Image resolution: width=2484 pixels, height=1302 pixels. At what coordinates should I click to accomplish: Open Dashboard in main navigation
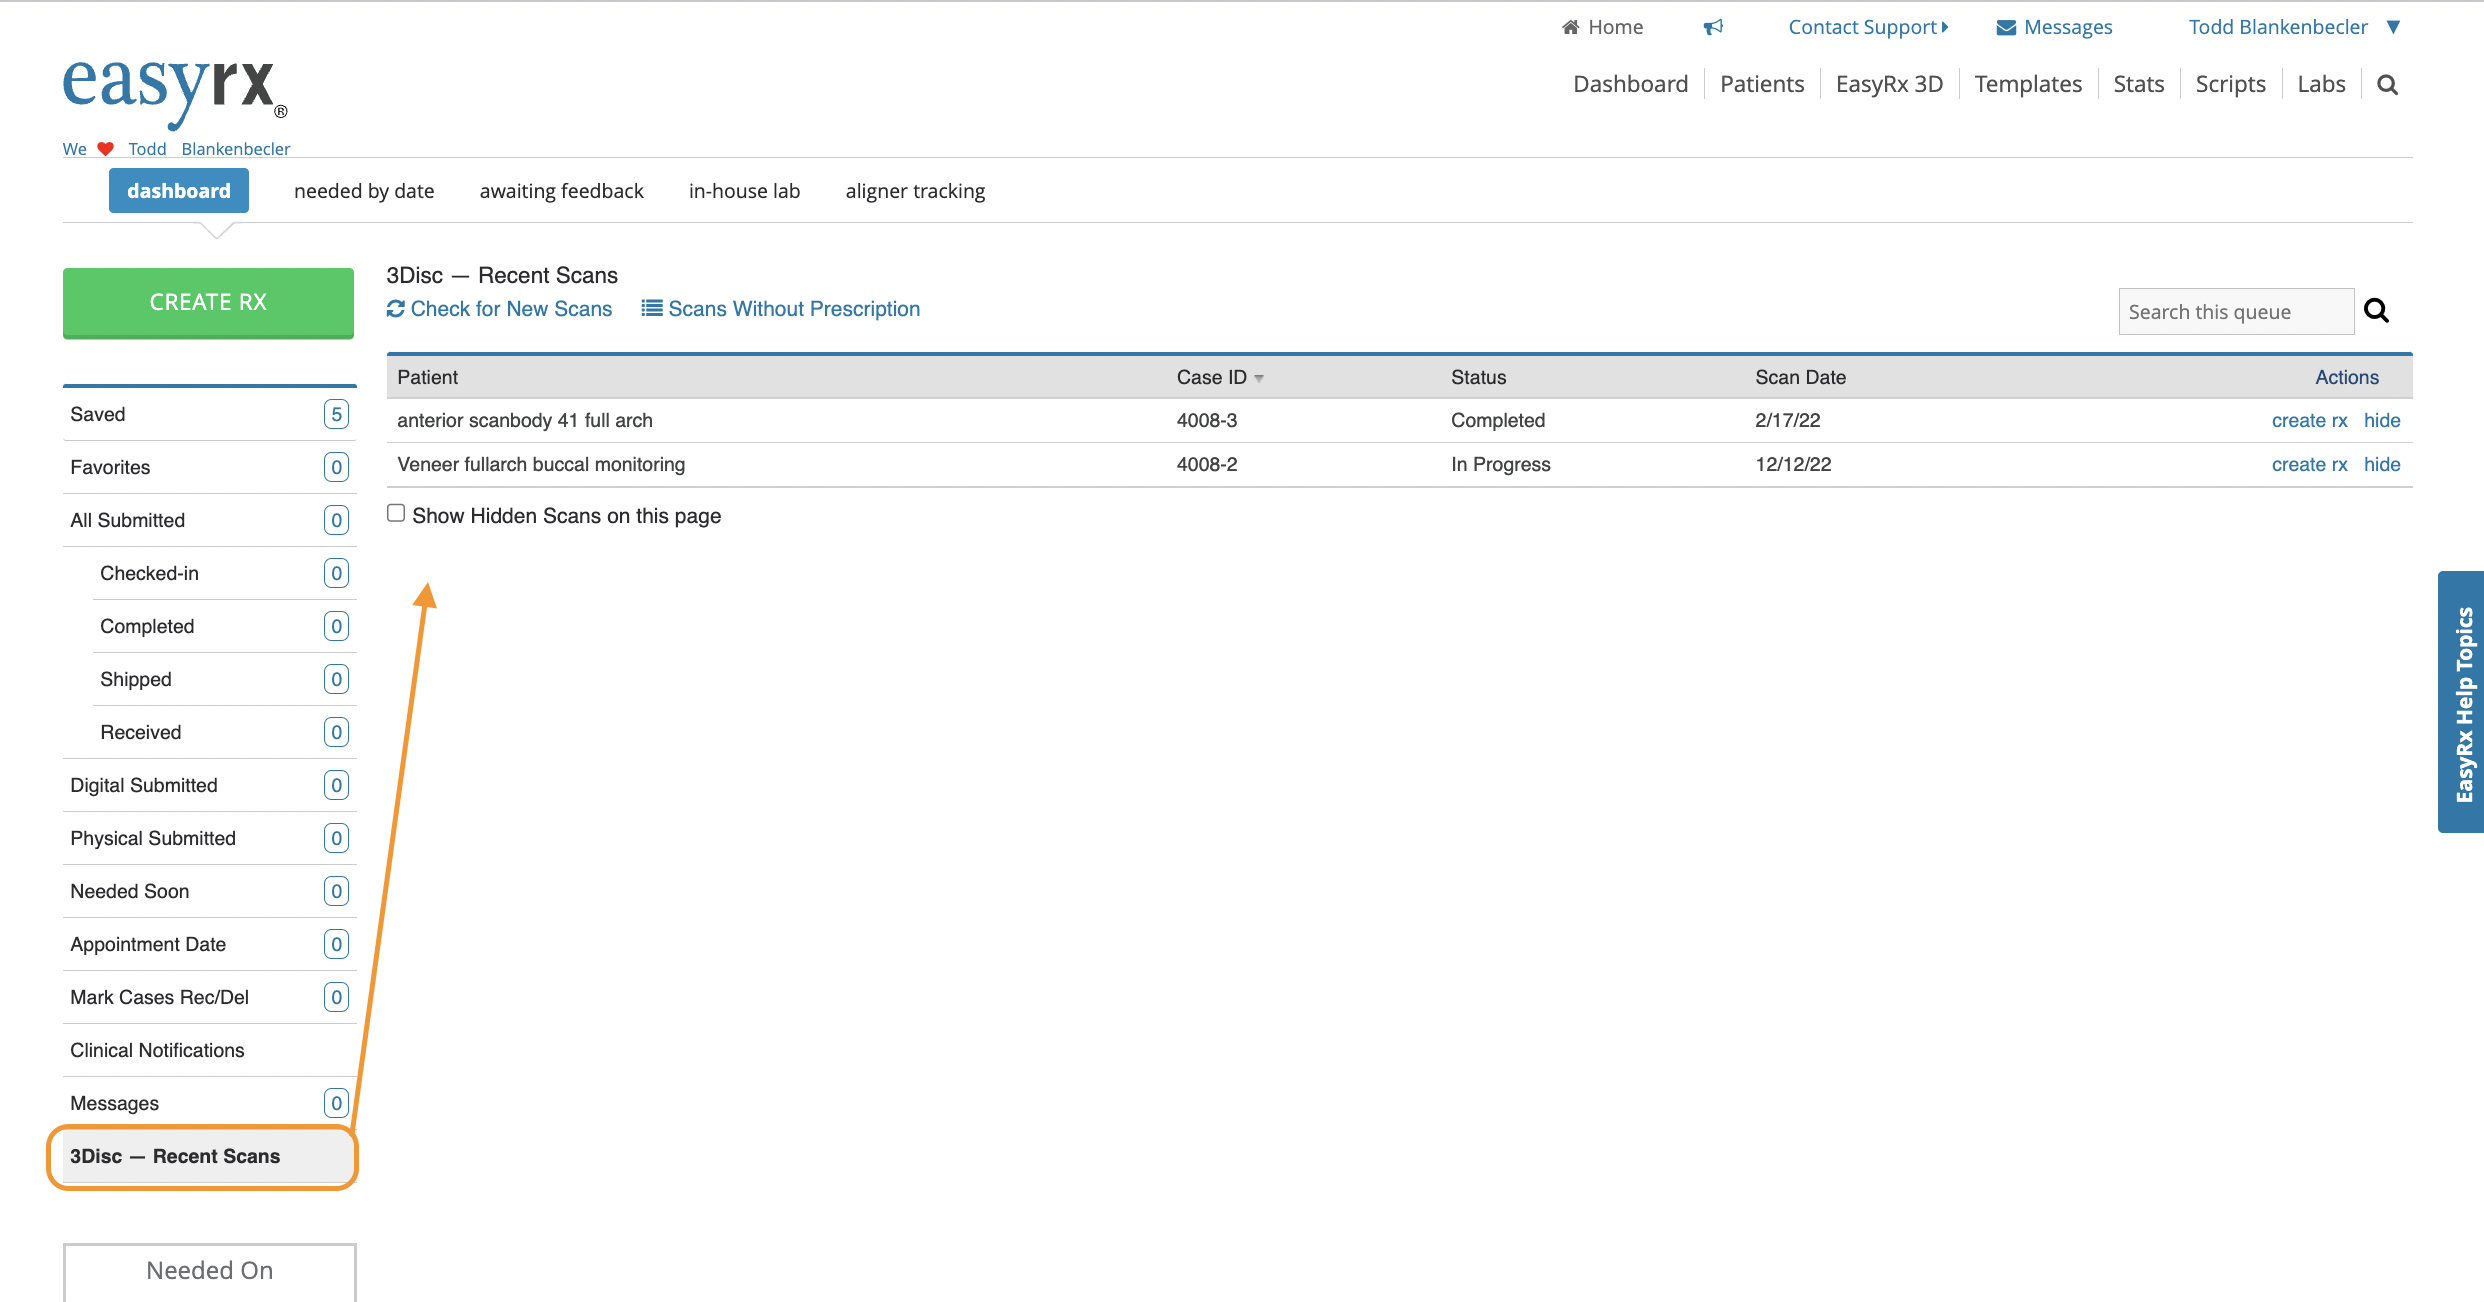1630,84
